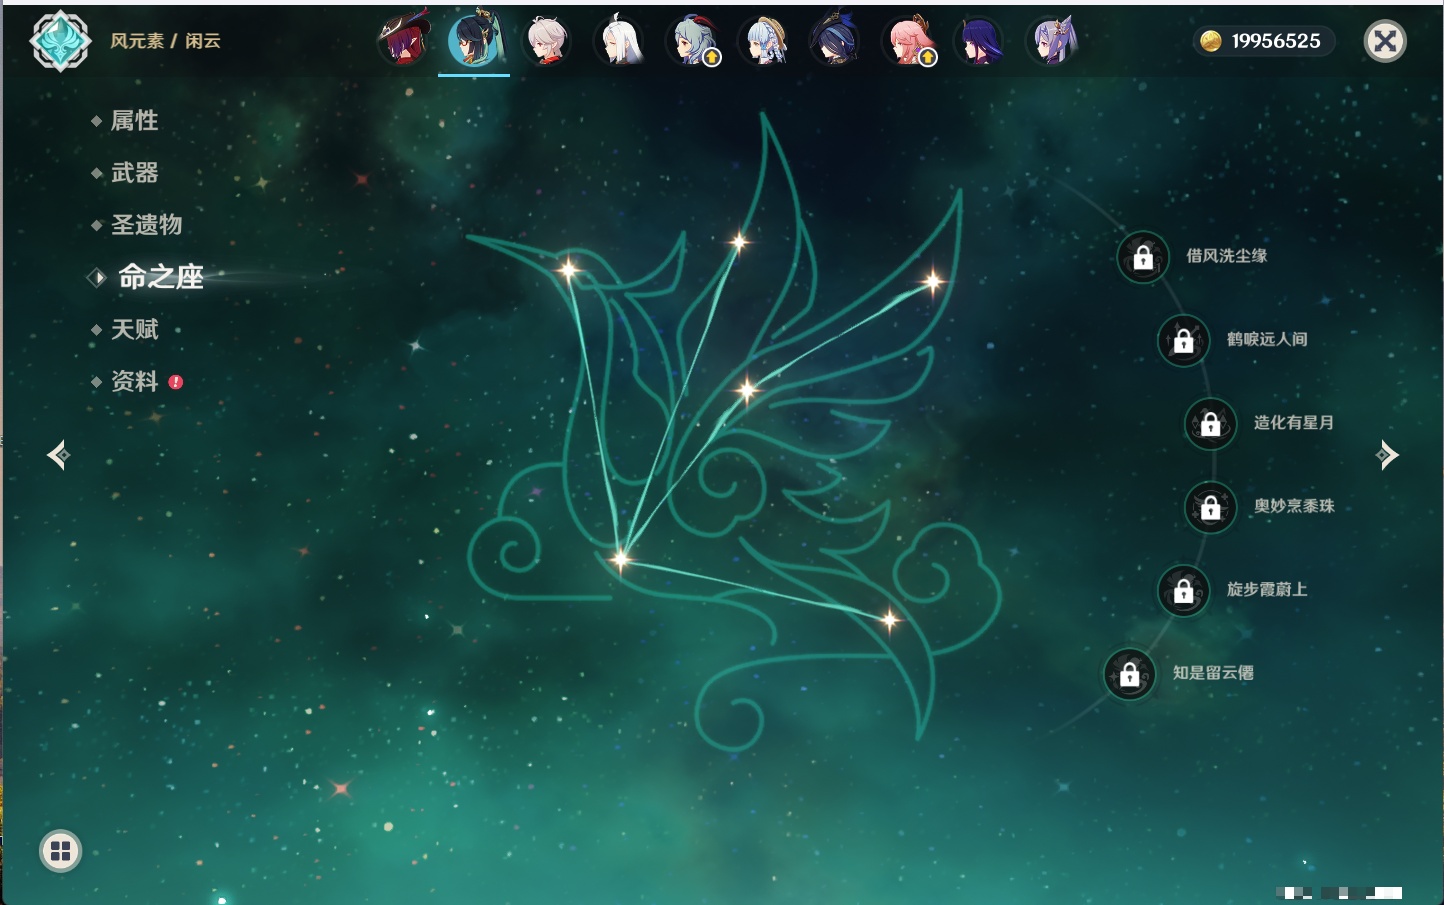Click the star on the central upper feather
This screenshot has width=1444, height=905.
(739, 241)
